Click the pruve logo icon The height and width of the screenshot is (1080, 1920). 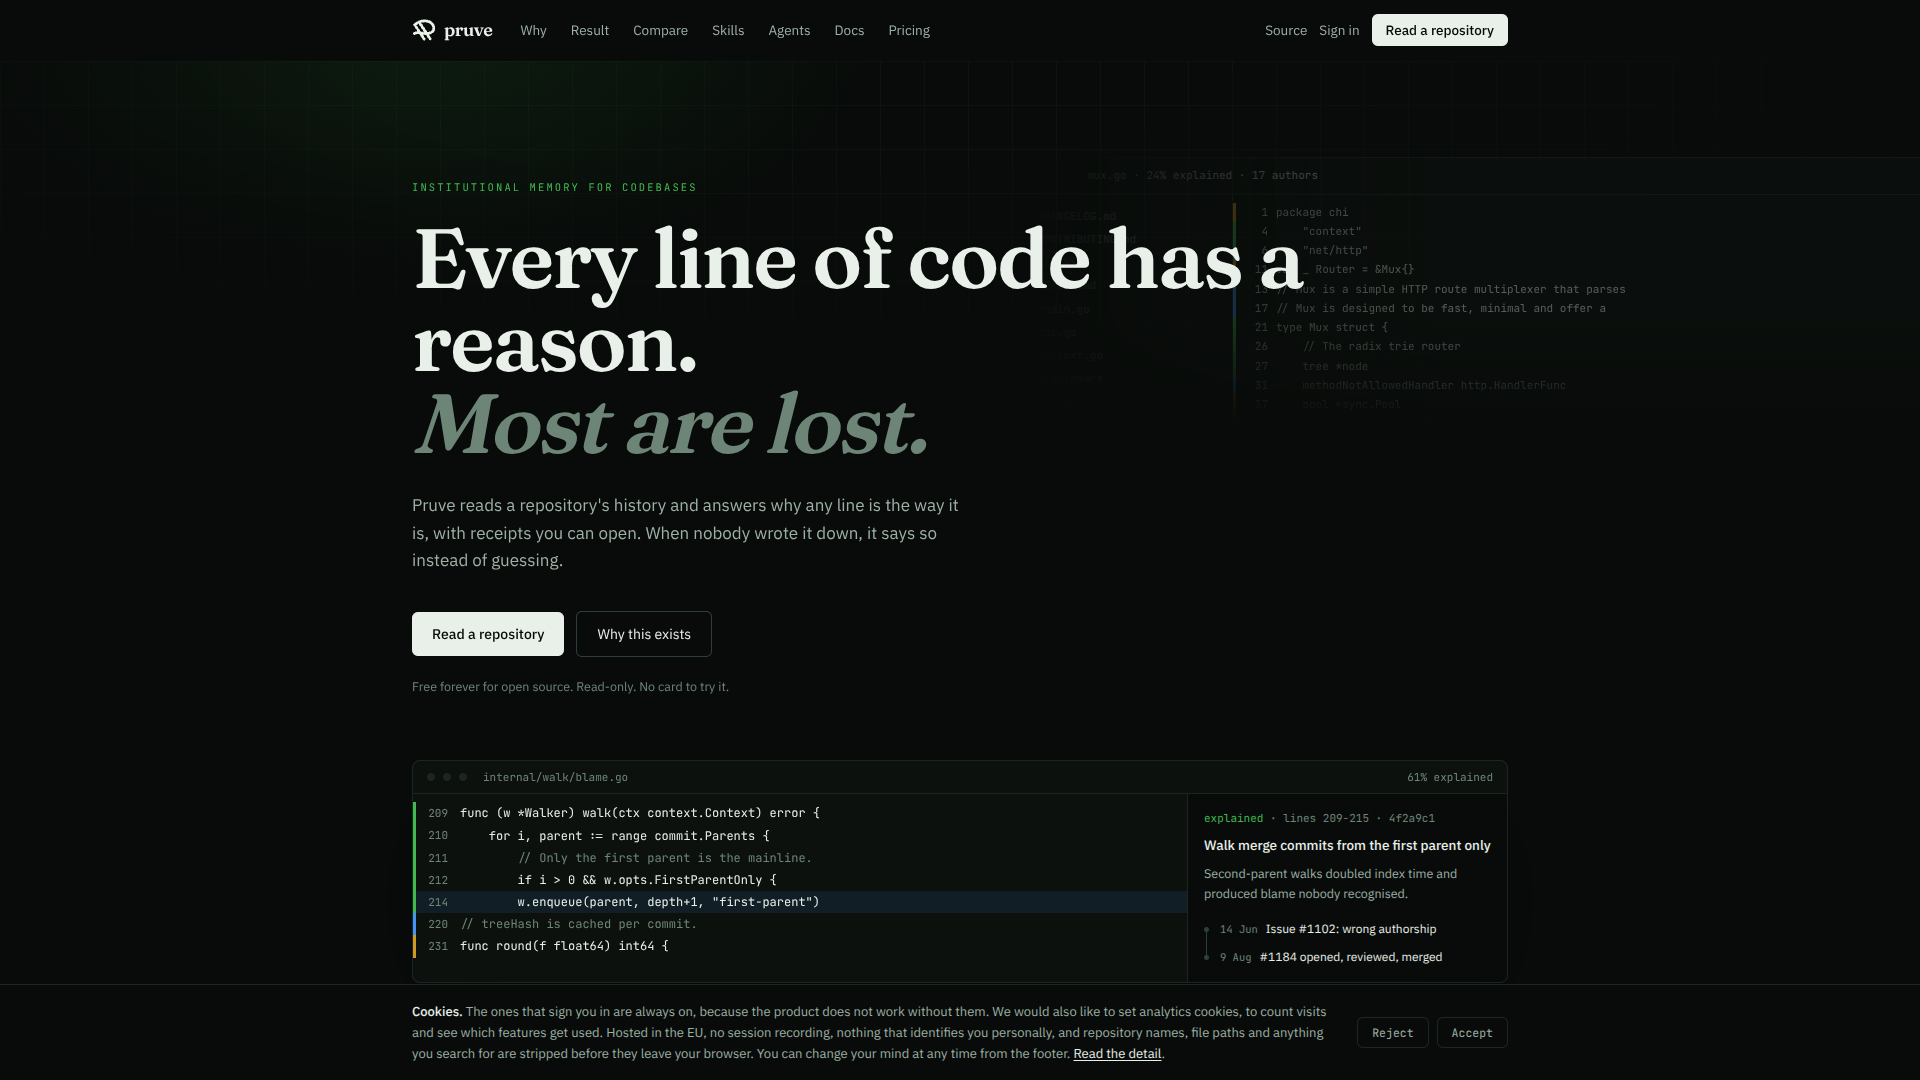(x=424, y=30)
